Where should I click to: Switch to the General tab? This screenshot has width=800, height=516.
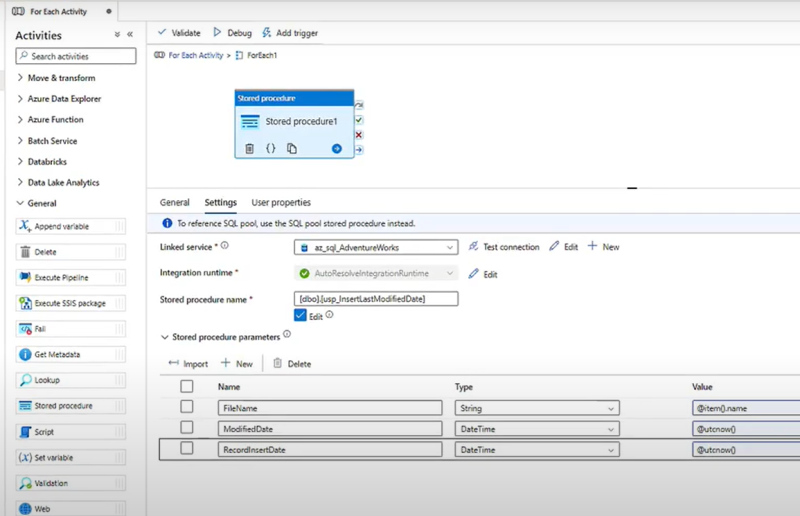[175, 203]
